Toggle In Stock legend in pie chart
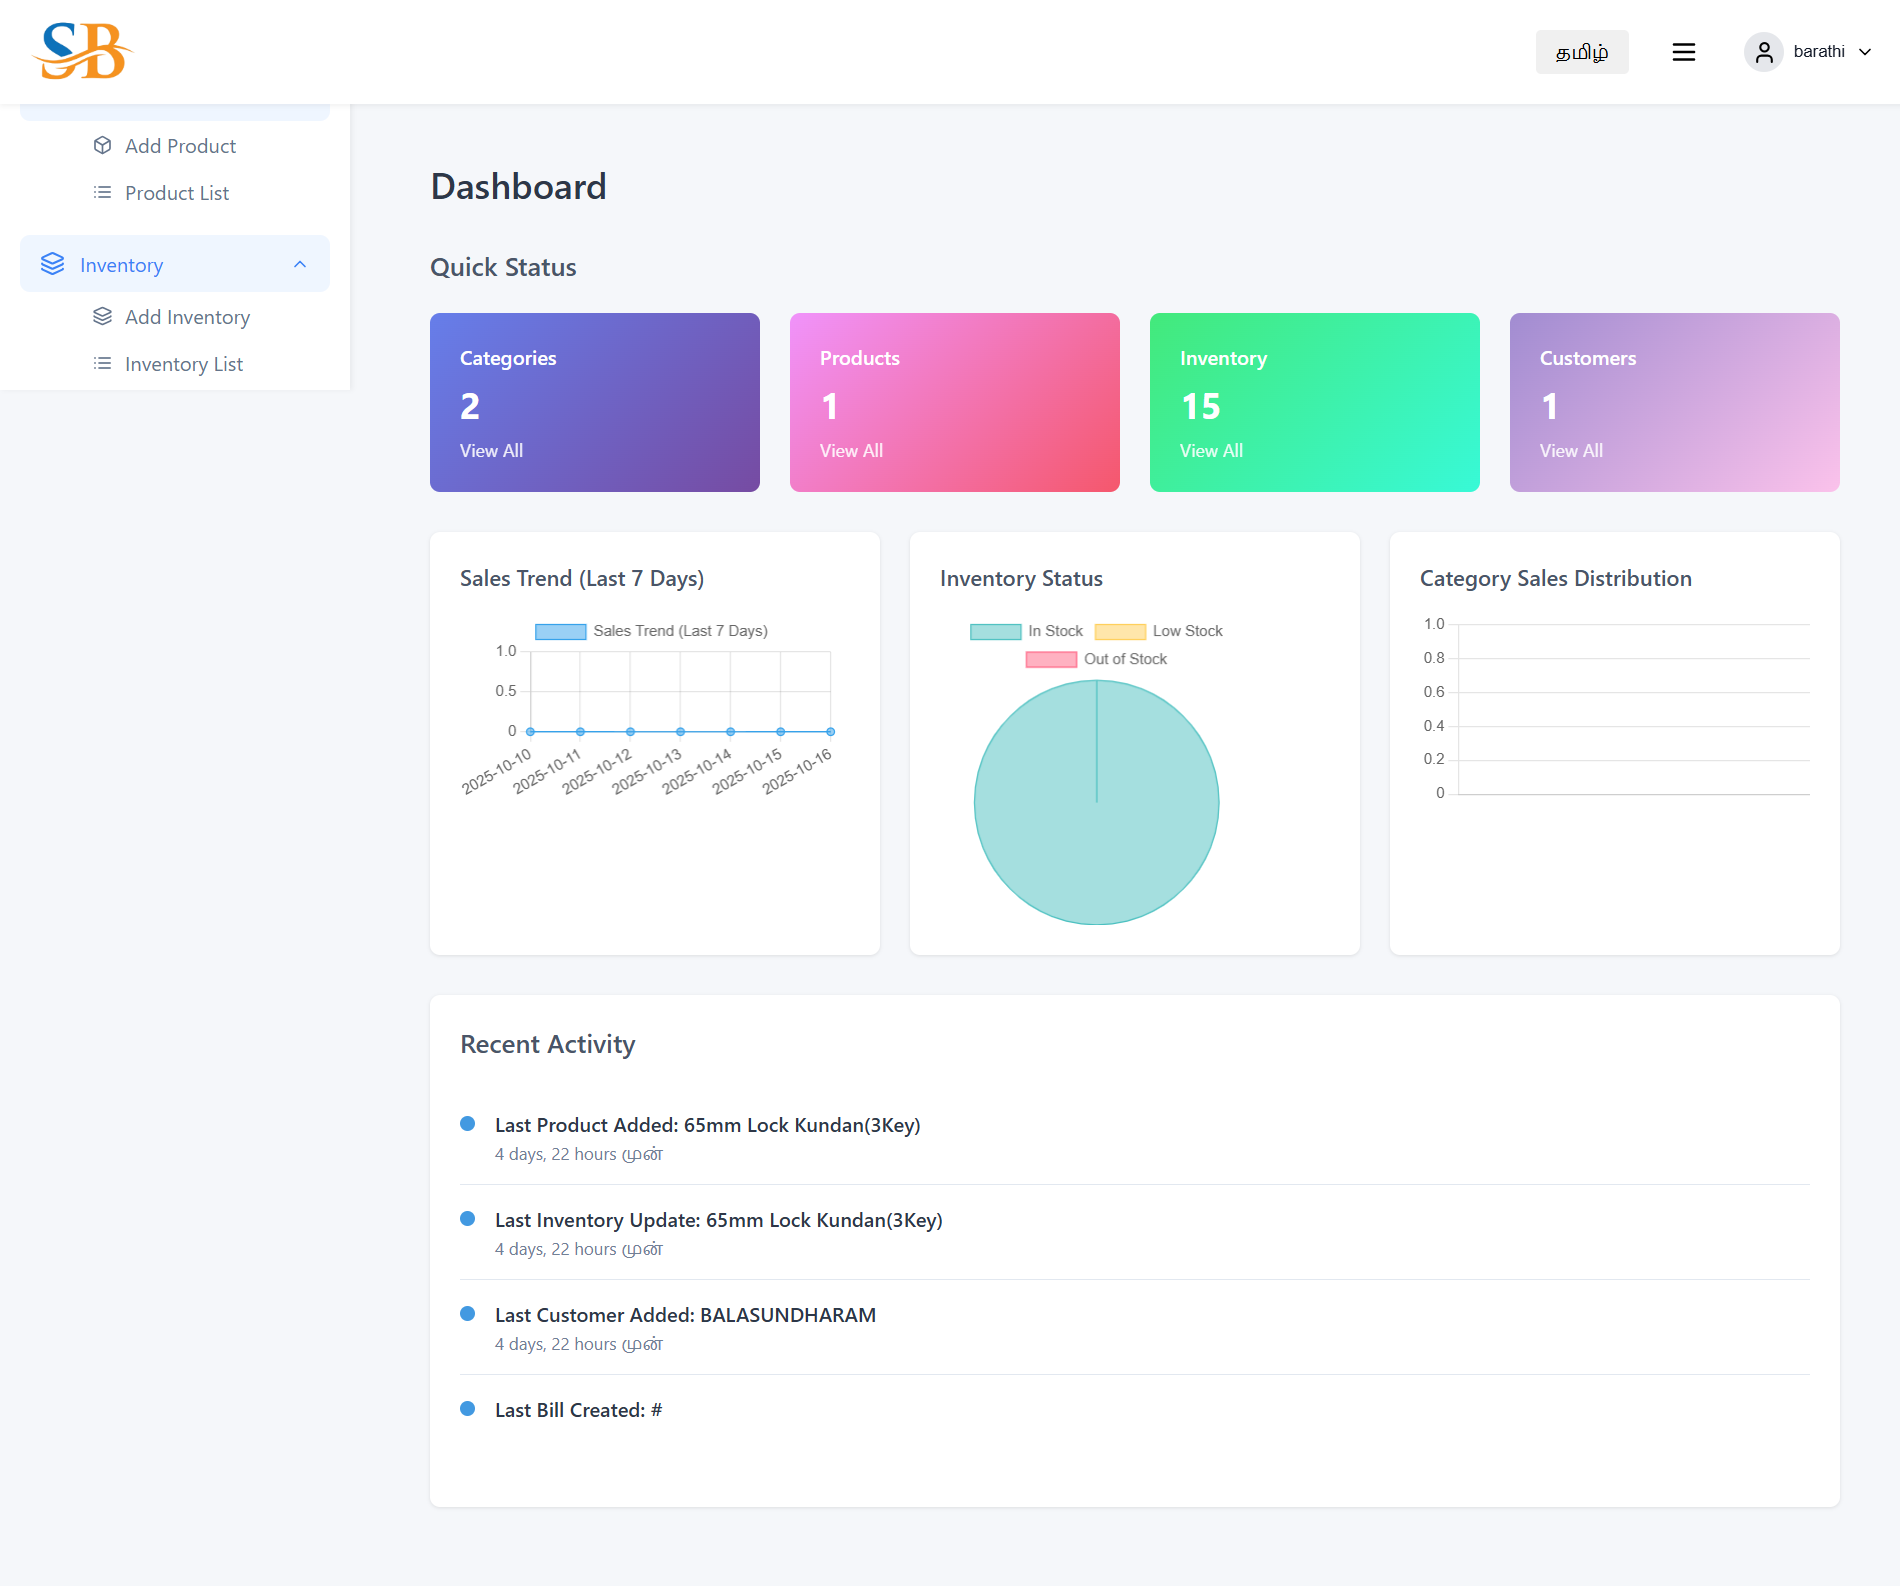This screenshot has height=1586, width=1900. pos(1026,631)
